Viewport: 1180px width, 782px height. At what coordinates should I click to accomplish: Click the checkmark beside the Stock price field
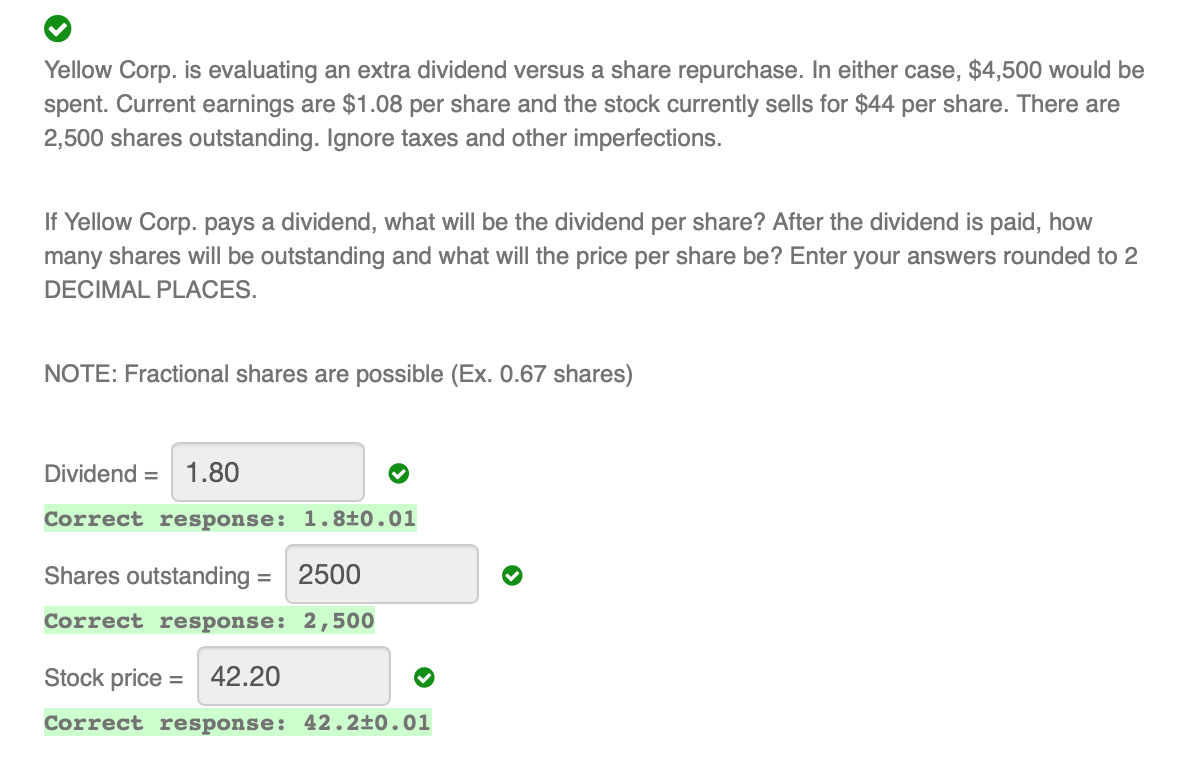pos(424,678)
